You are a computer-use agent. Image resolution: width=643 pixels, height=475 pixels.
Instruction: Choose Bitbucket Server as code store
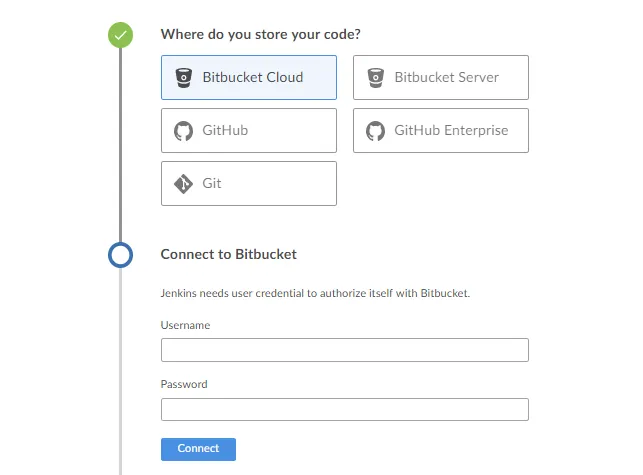[x=446, y=77]
